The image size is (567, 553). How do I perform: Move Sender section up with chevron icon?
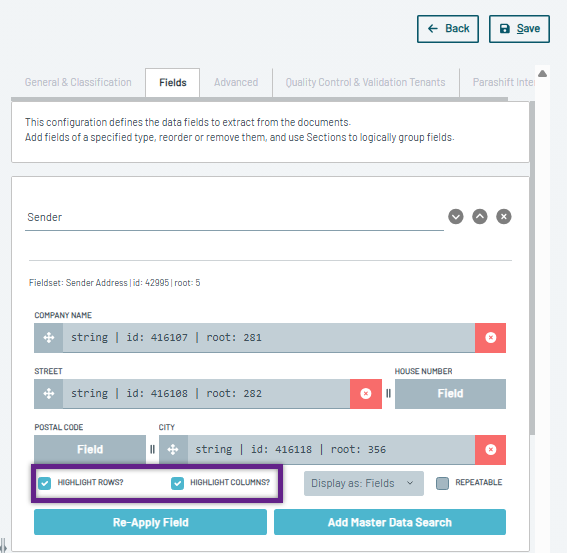(x=480, y=217)
